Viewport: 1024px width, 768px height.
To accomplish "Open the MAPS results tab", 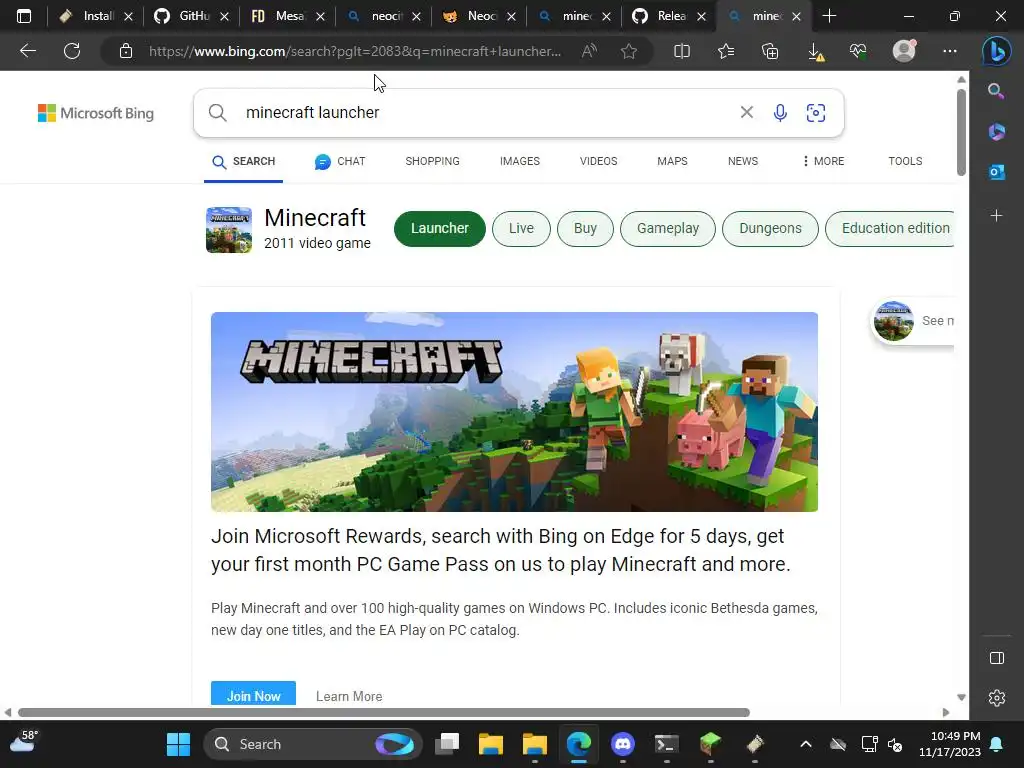I will [672, 161].
